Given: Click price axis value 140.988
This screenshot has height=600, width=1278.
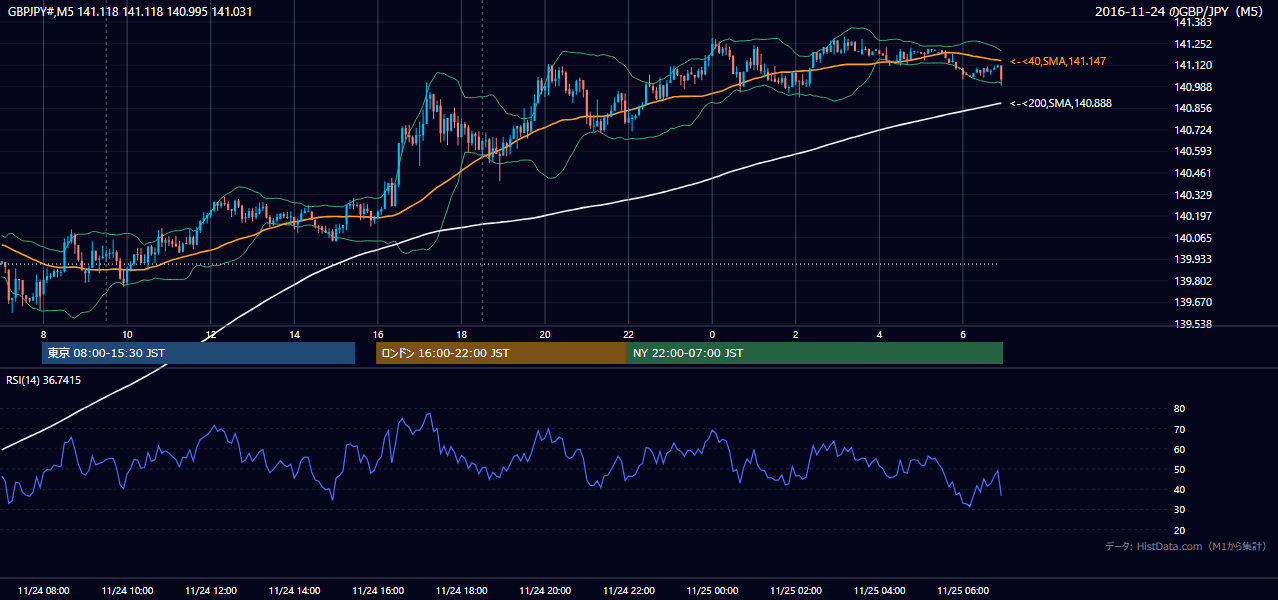Looking at the screenshot, I should (1192, 87).
